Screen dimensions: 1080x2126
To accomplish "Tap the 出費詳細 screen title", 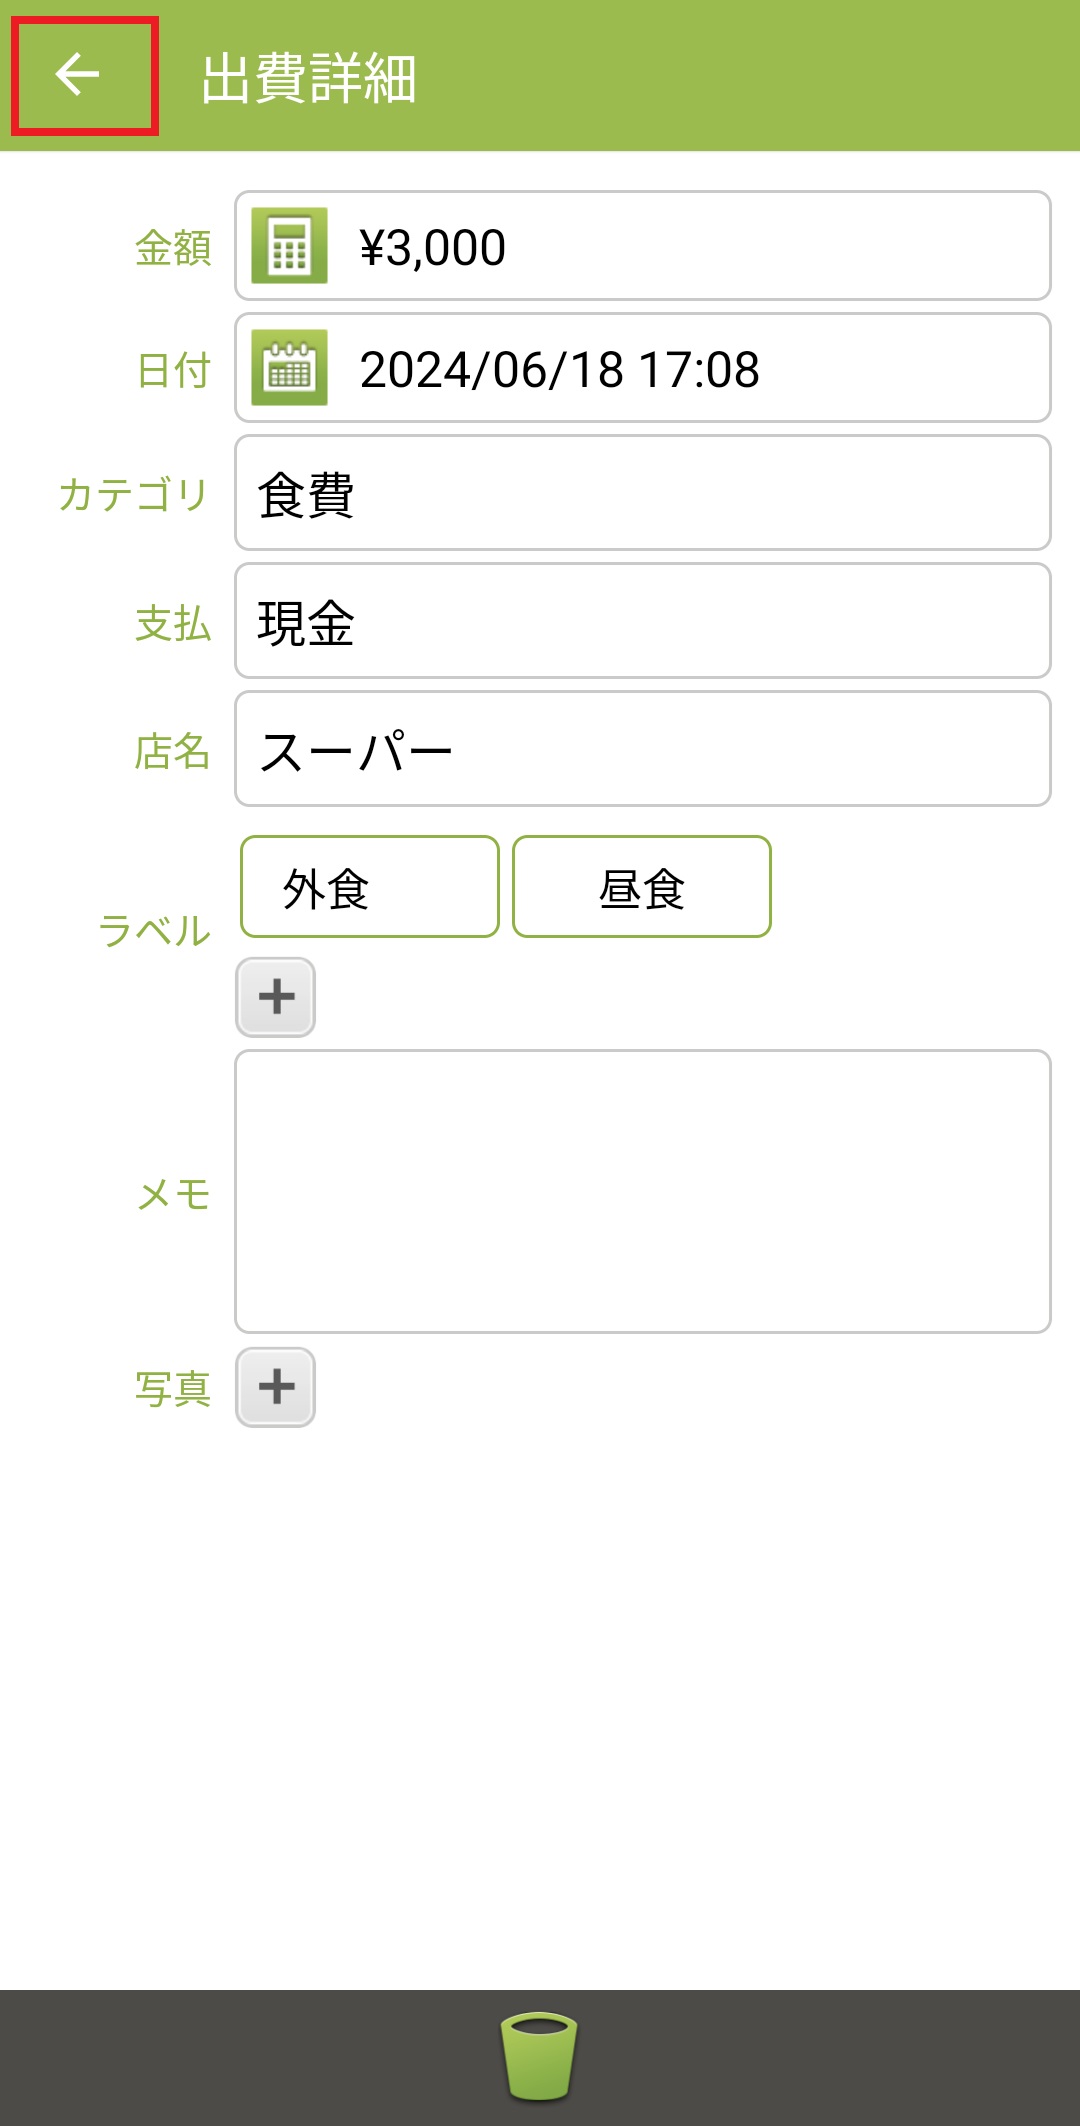I will [308, 78].
